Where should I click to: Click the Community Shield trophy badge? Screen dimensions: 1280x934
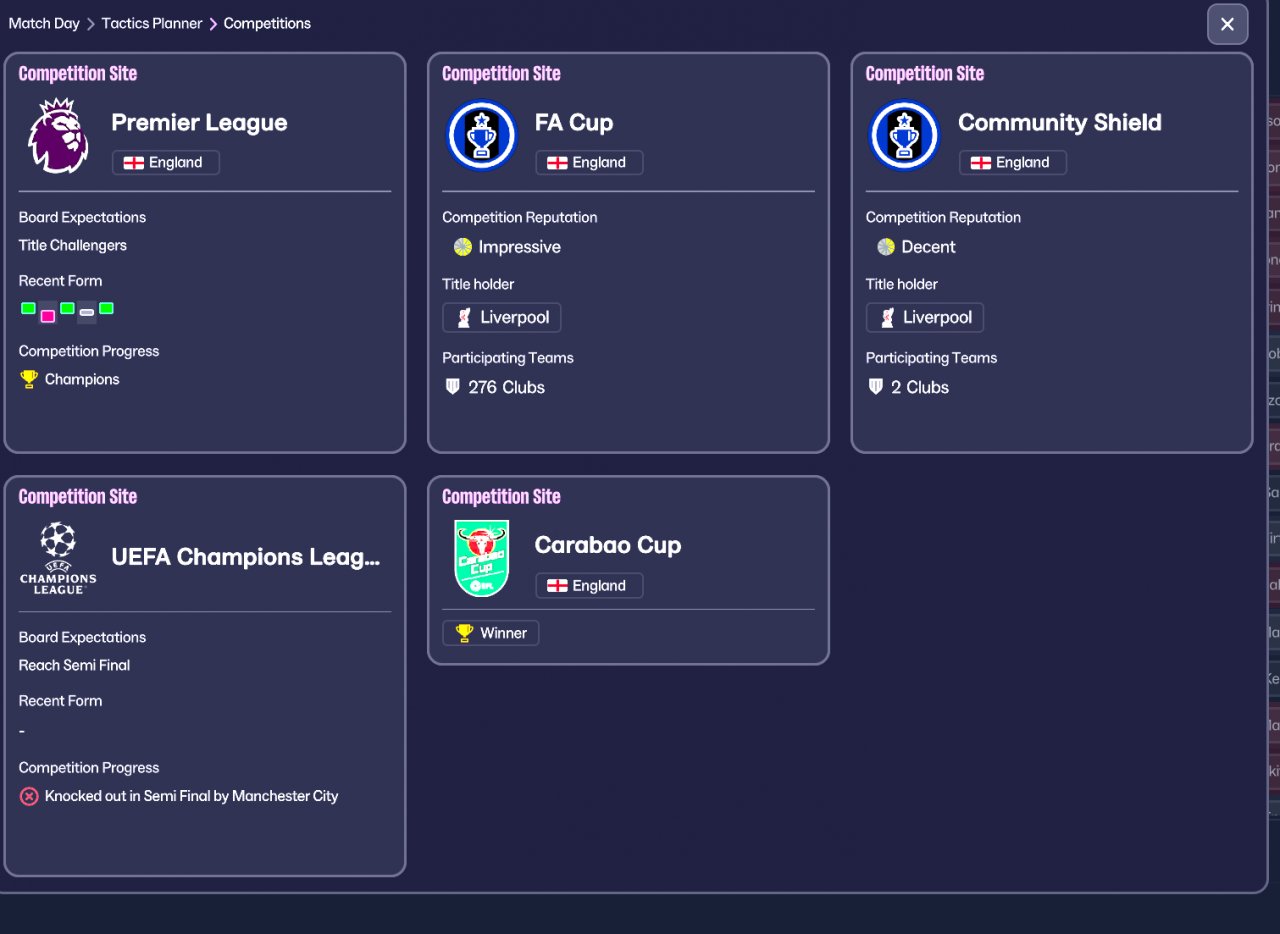click(904, 136)
